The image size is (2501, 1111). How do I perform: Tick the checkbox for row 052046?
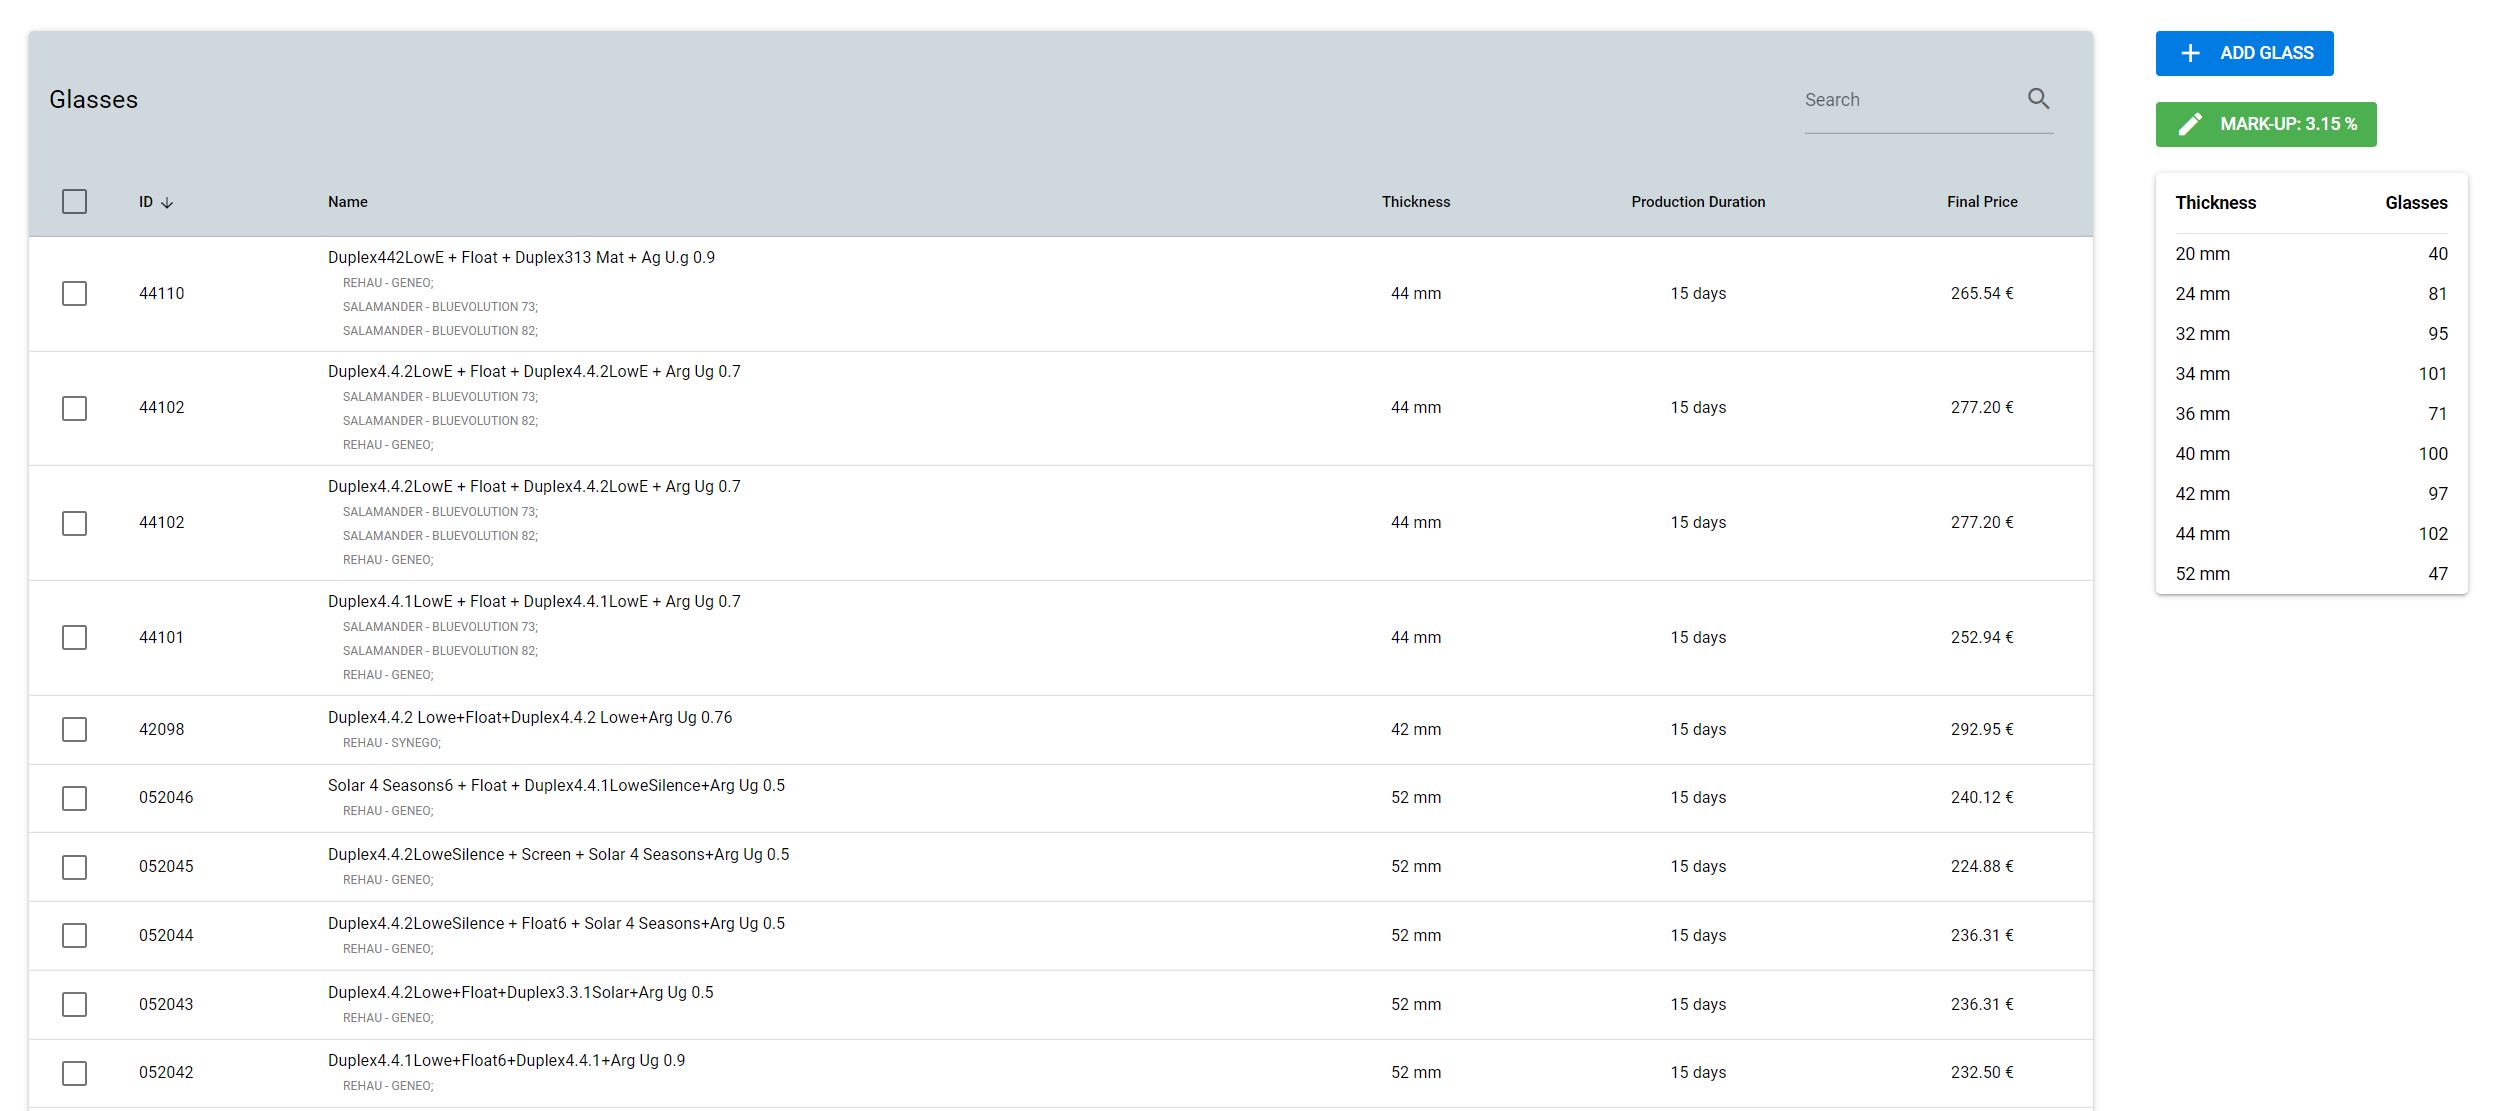[x=74, y=798]
